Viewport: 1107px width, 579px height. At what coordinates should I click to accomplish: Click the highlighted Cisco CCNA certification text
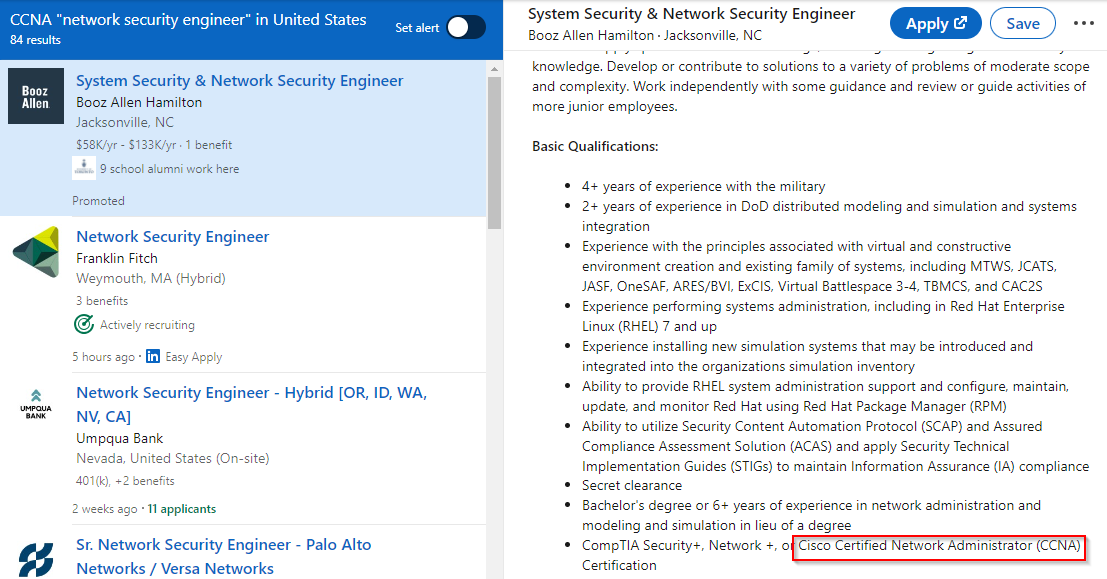pos(939,546)
